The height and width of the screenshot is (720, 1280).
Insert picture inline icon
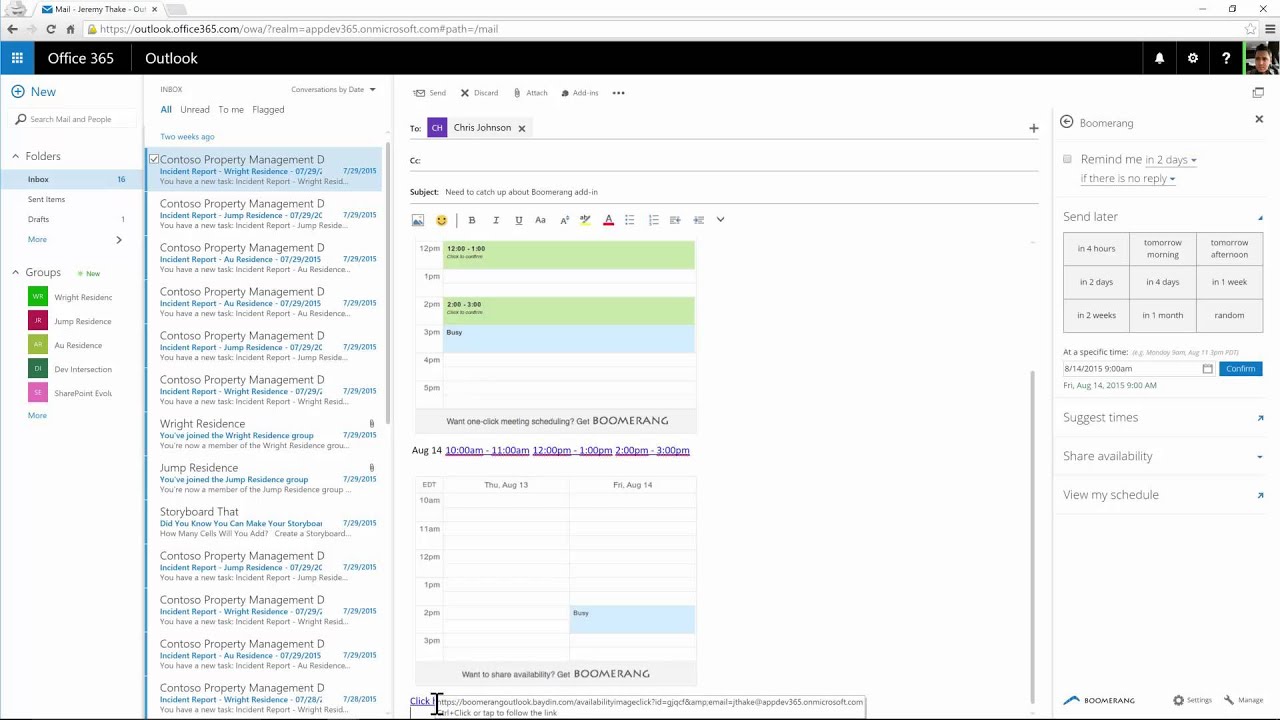(418, 220)
